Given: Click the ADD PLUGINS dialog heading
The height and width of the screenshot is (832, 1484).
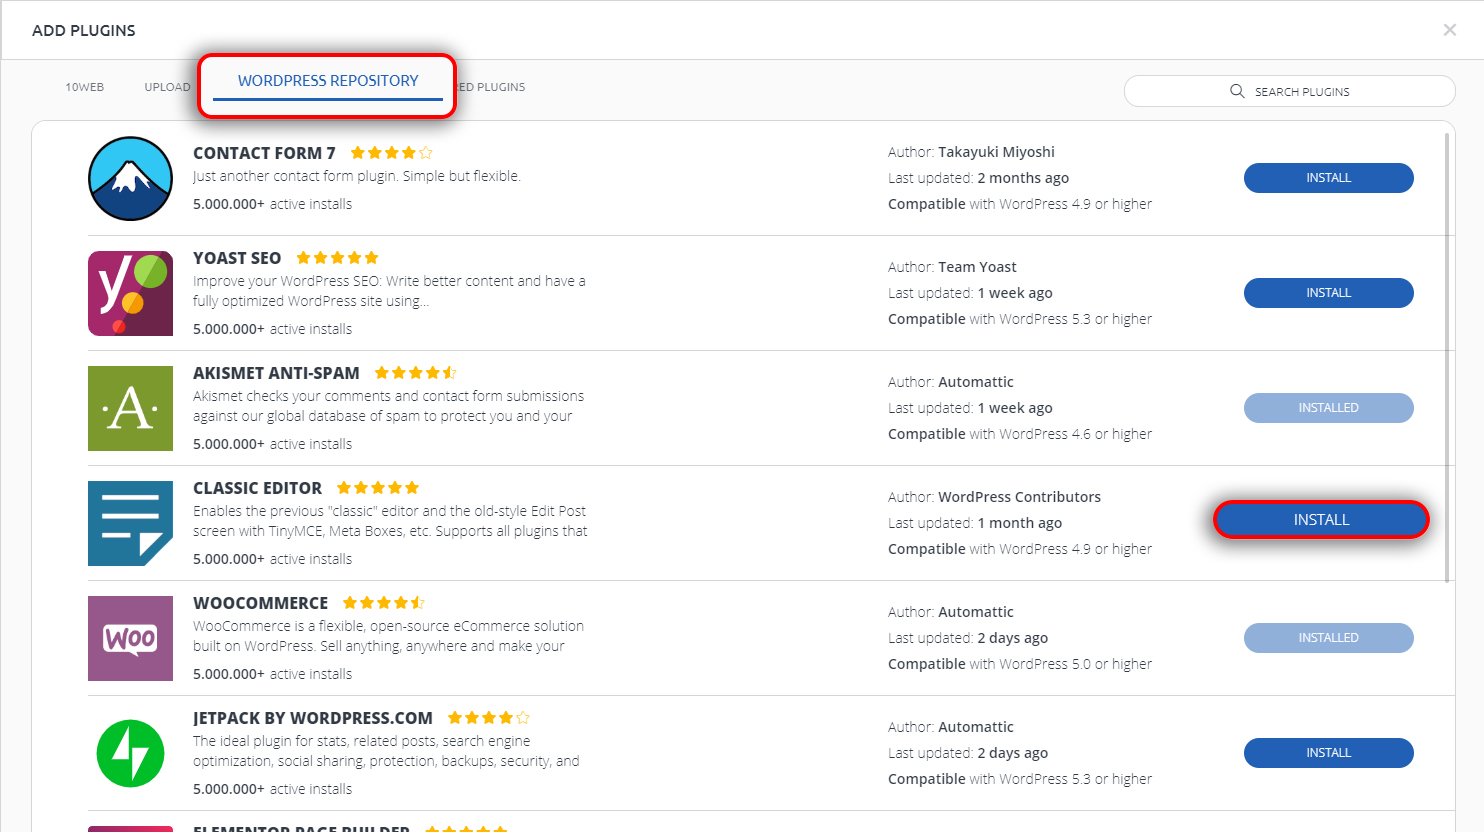Looking at the screenshot, I should coord(84,30).
